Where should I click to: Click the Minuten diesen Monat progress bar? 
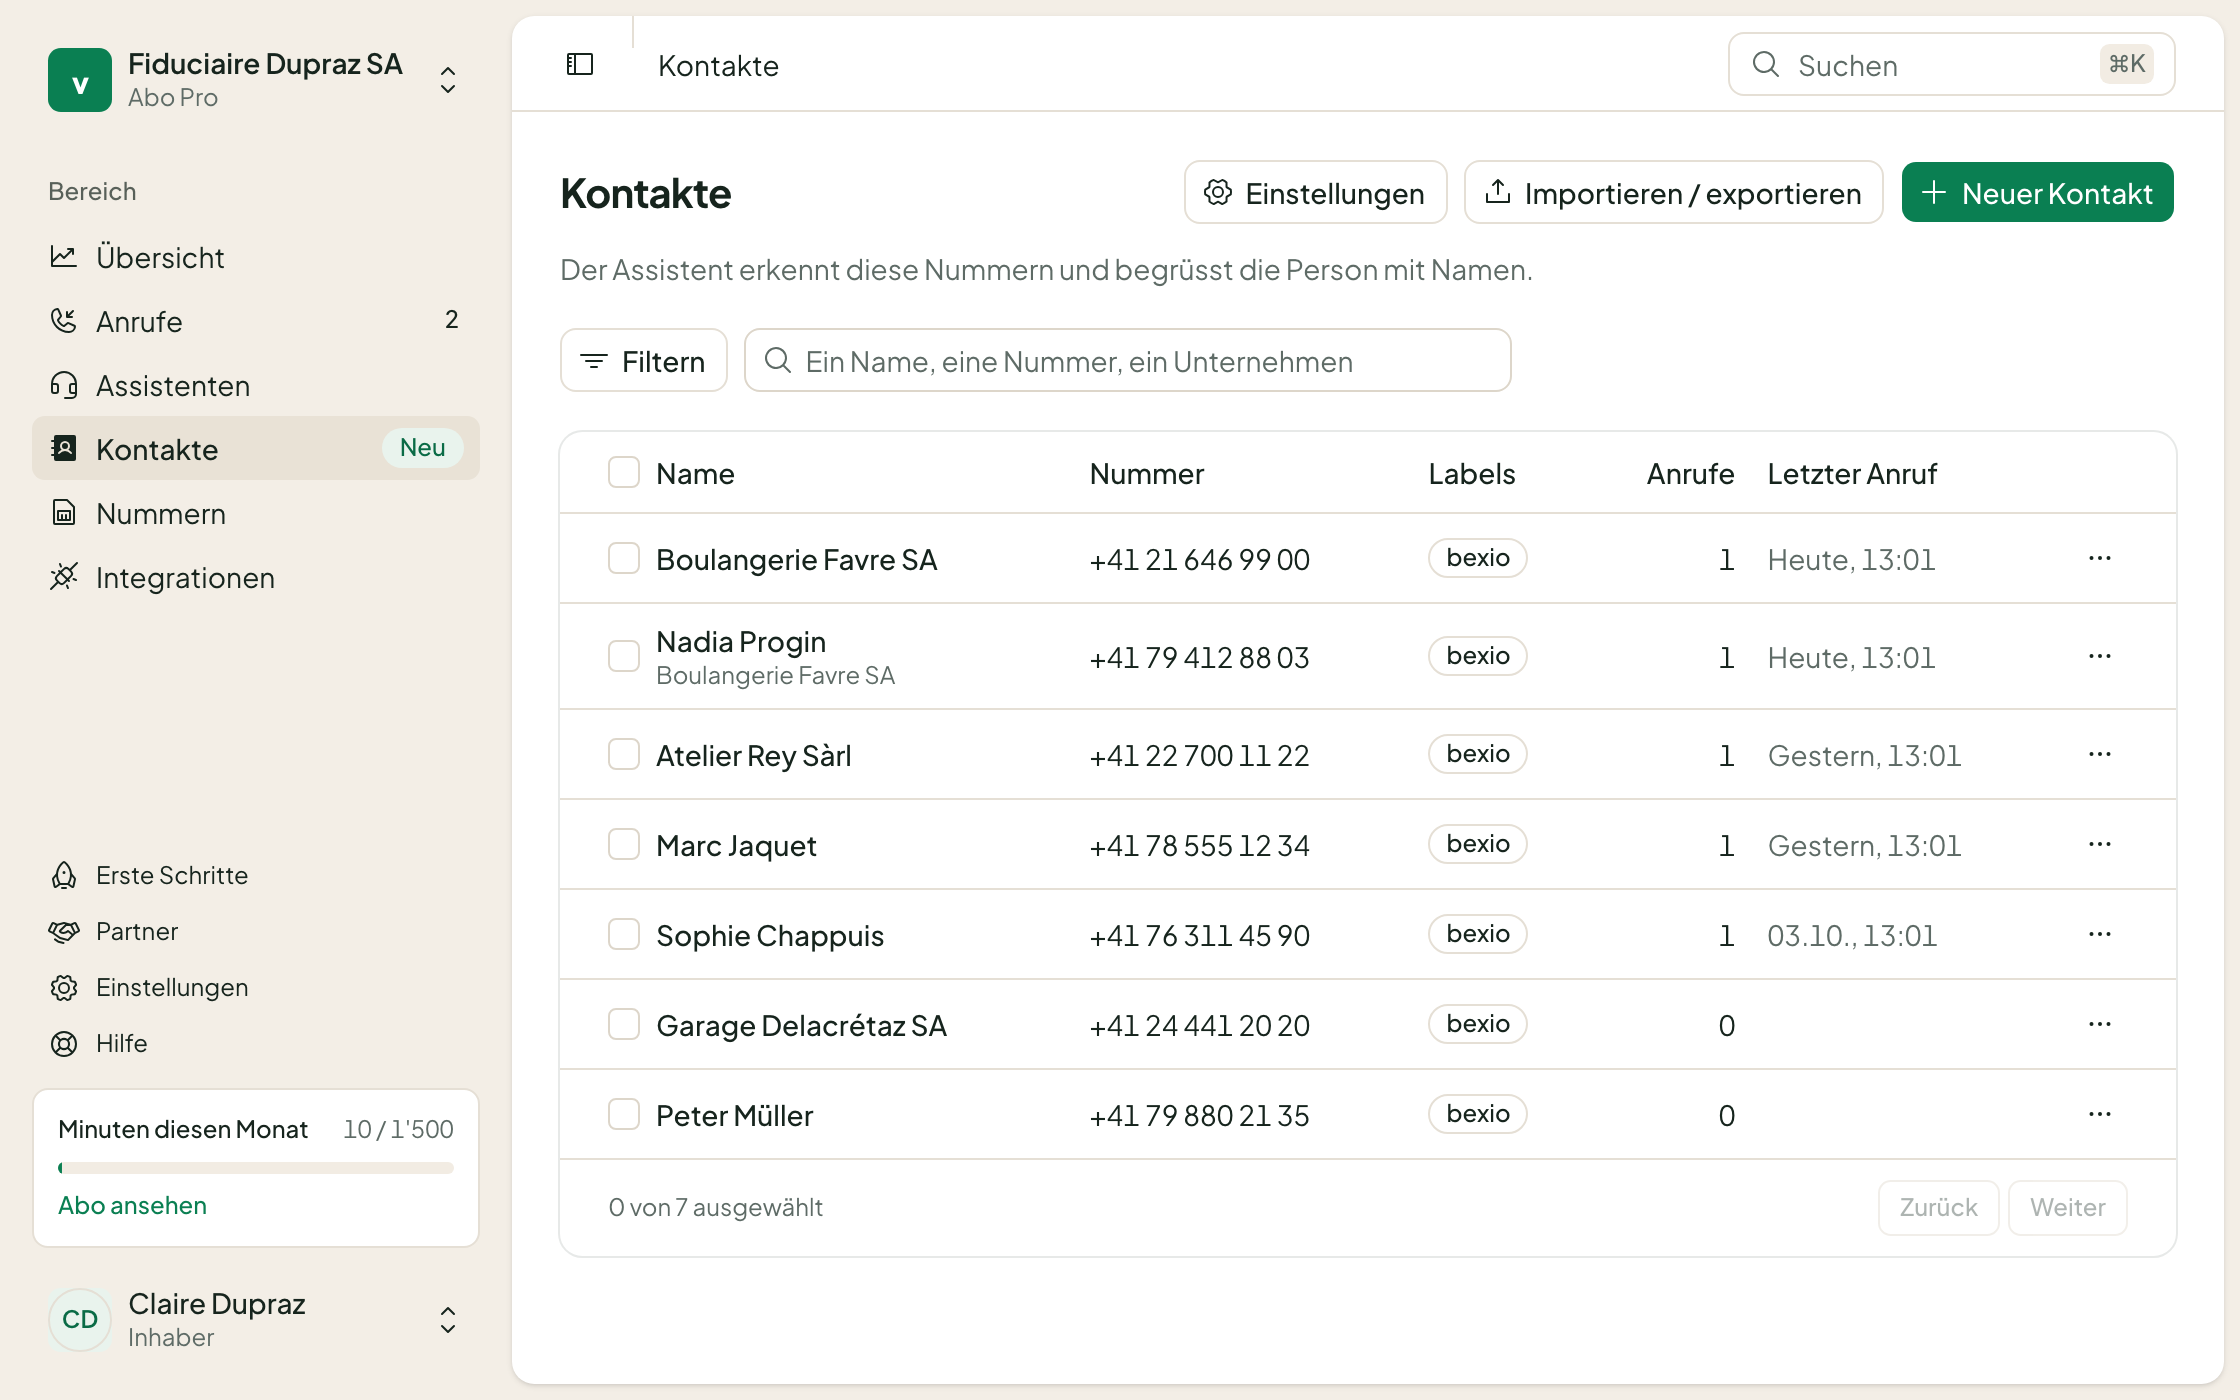tap(256, 1167)
